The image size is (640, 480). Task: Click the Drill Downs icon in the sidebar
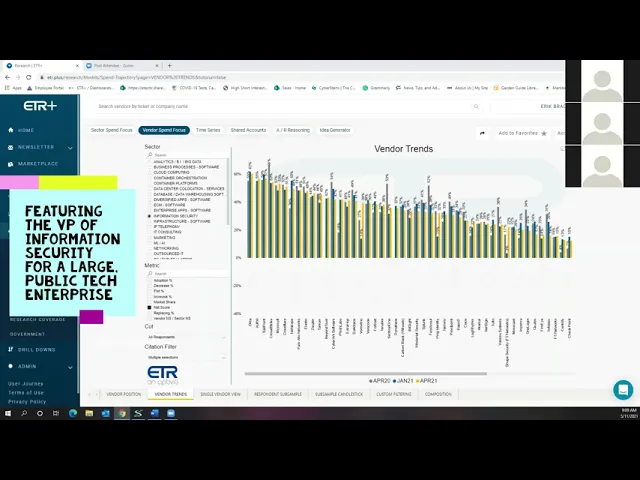(11, 349)
